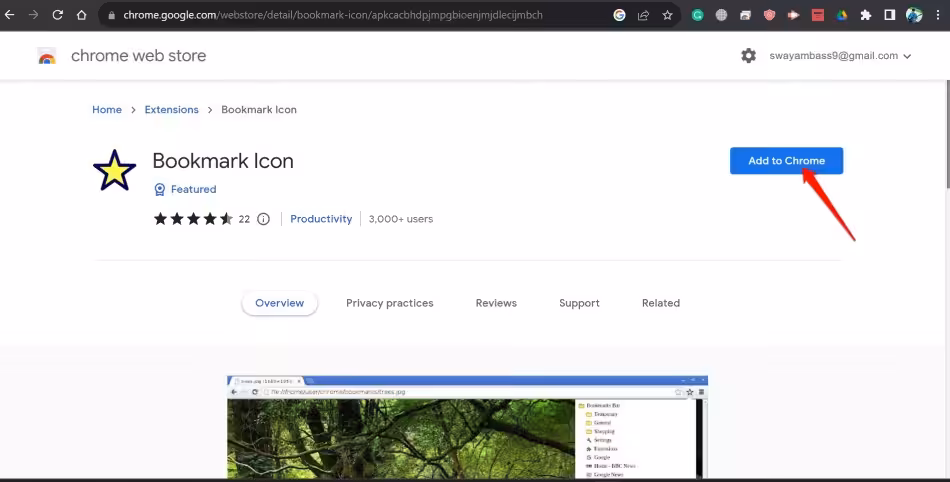Open the Chrome profile avatar
The height and width of the screenshot is (482, 950).
(x=914, y=15)
